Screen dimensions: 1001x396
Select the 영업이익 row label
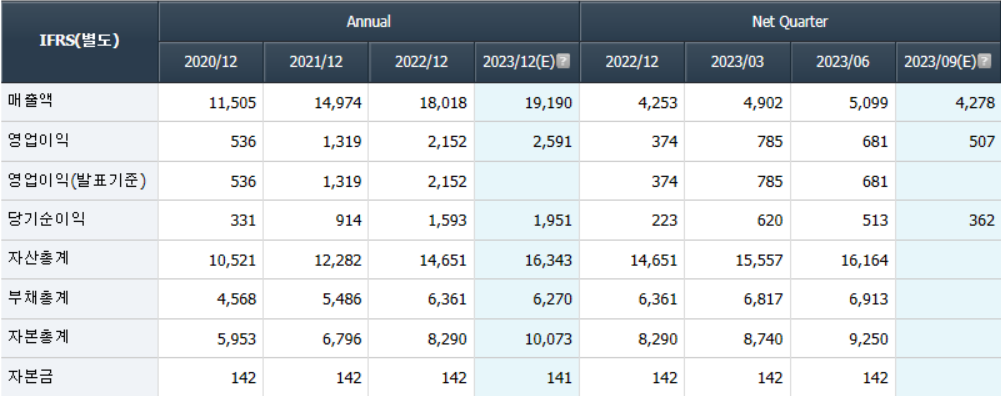coord(38,141)
